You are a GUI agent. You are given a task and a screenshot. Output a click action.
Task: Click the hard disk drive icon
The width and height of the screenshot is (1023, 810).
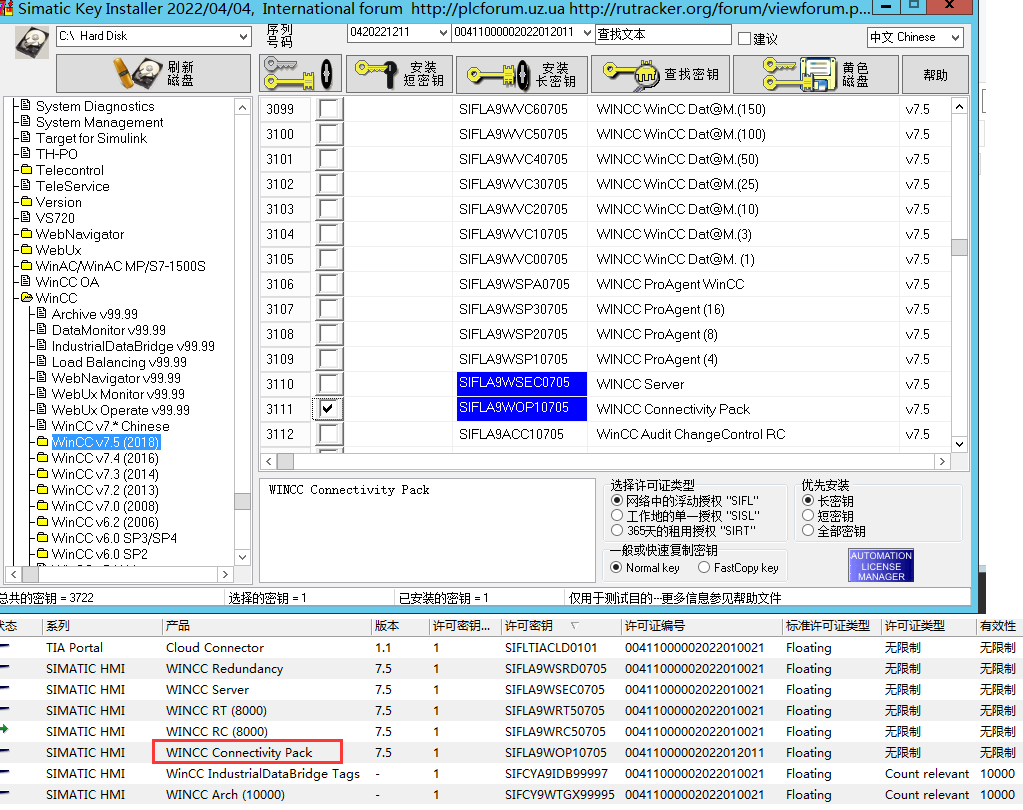point(32,42)
